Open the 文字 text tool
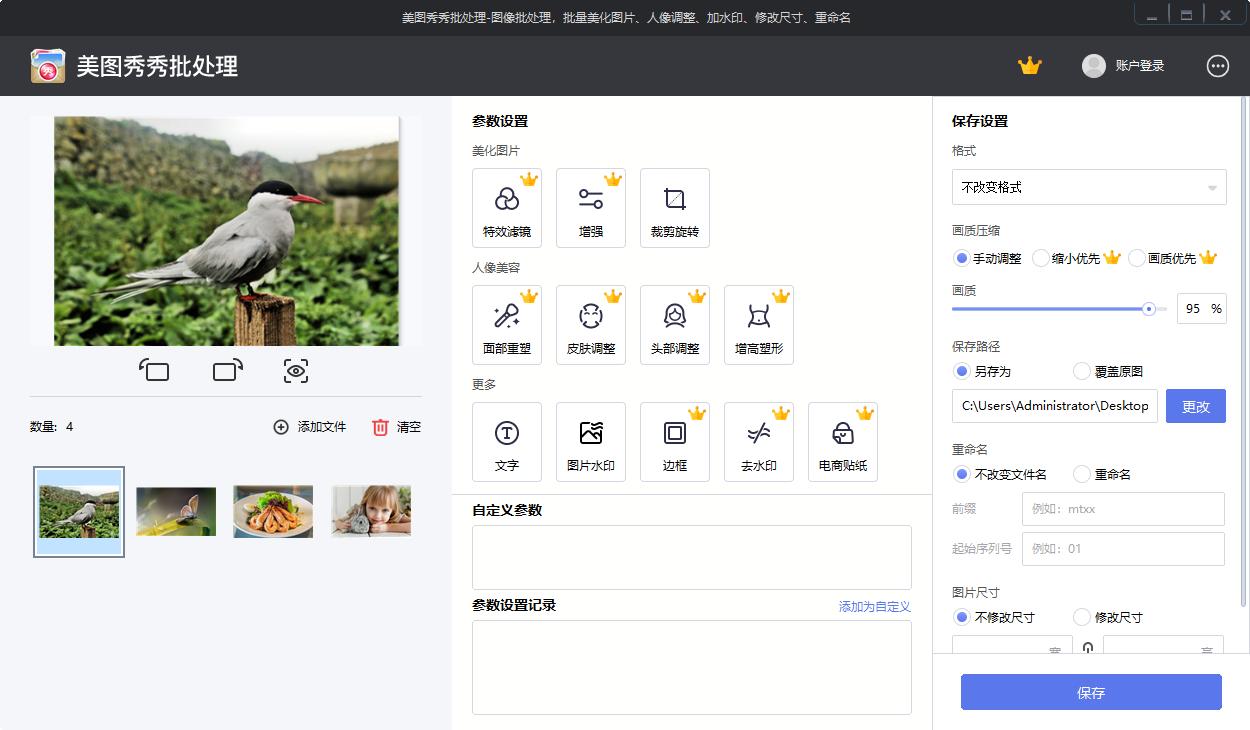 click(507, 442)
